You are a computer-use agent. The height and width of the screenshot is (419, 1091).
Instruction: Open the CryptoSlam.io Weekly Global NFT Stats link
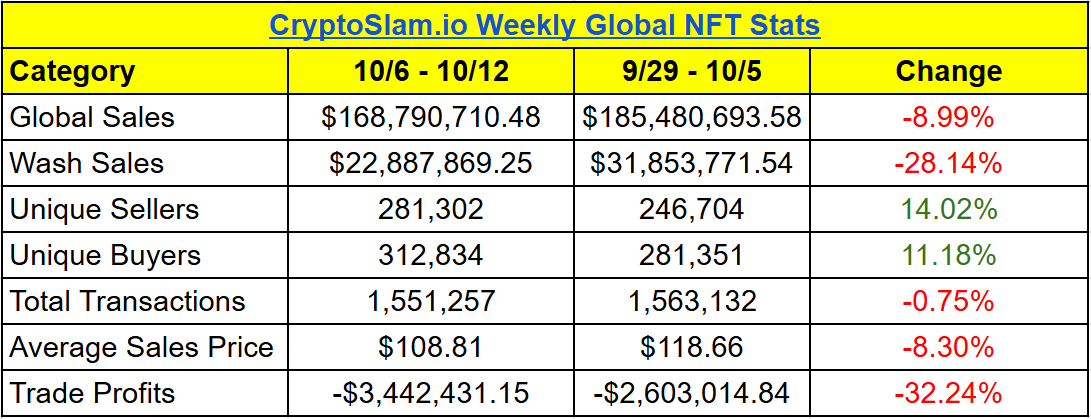[545, 24]
